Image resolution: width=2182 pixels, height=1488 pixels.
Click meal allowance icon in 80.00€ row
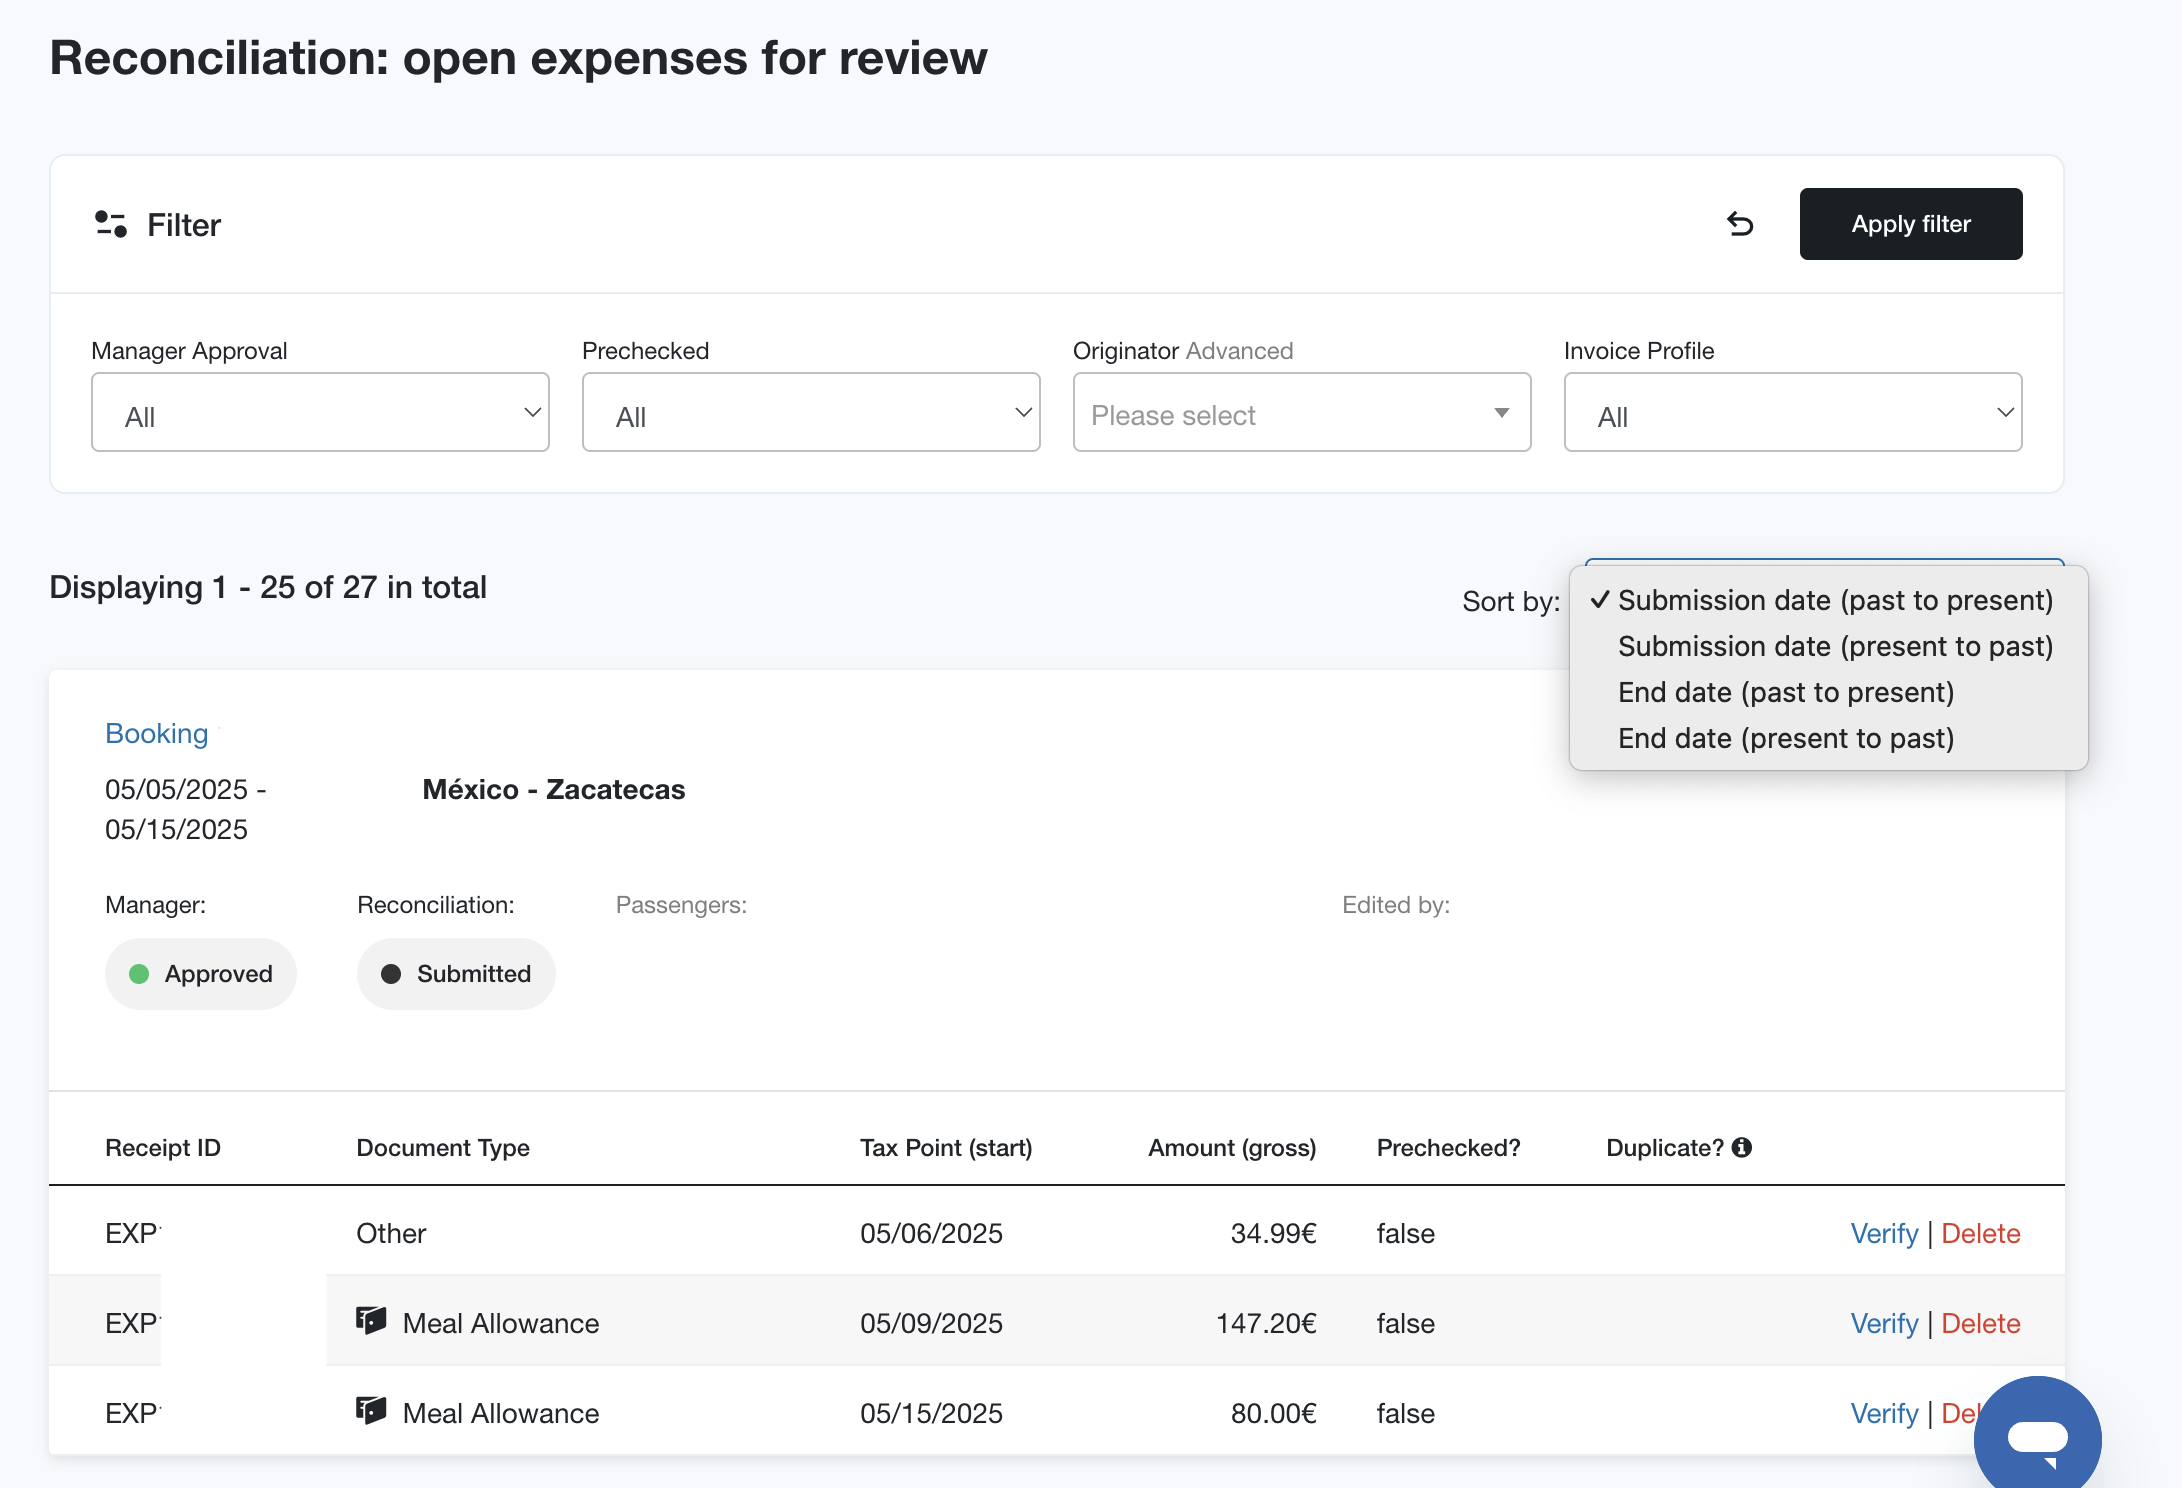[x=371, y=1411]
